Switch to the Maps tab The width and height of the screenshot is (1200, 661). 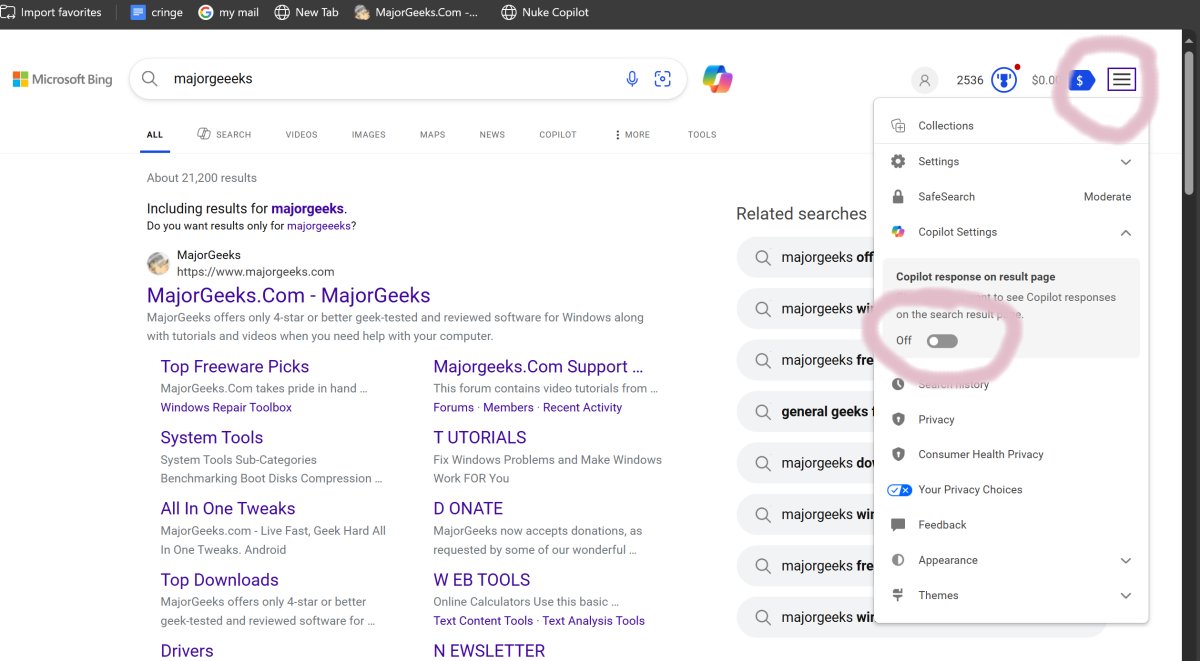click(x=432, y=135)
